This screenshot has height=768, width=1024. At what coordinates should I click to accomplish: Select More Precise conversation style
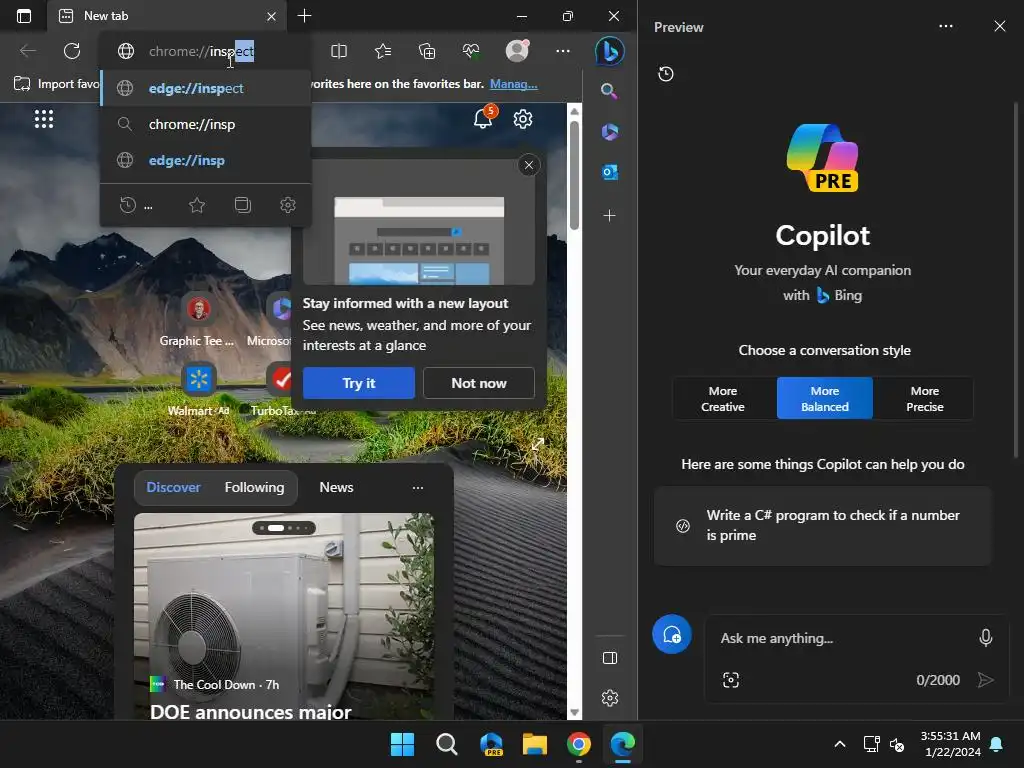(924, 398)
